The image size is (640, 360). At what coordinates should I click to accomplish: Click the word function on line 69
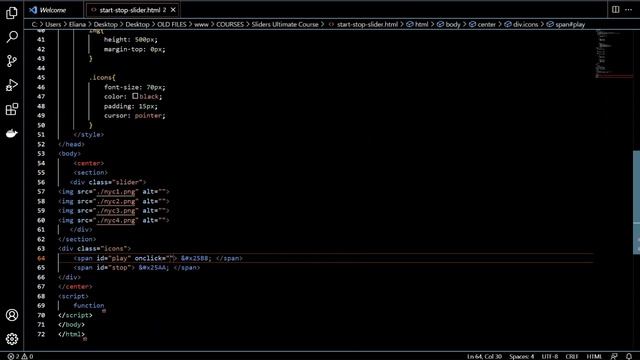[x=89, y=306]
